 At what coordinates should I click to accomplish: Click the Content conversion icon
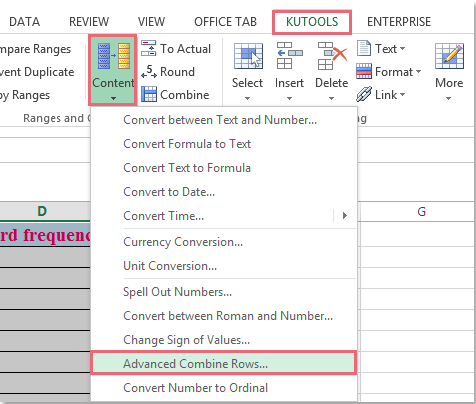[114, 56]
